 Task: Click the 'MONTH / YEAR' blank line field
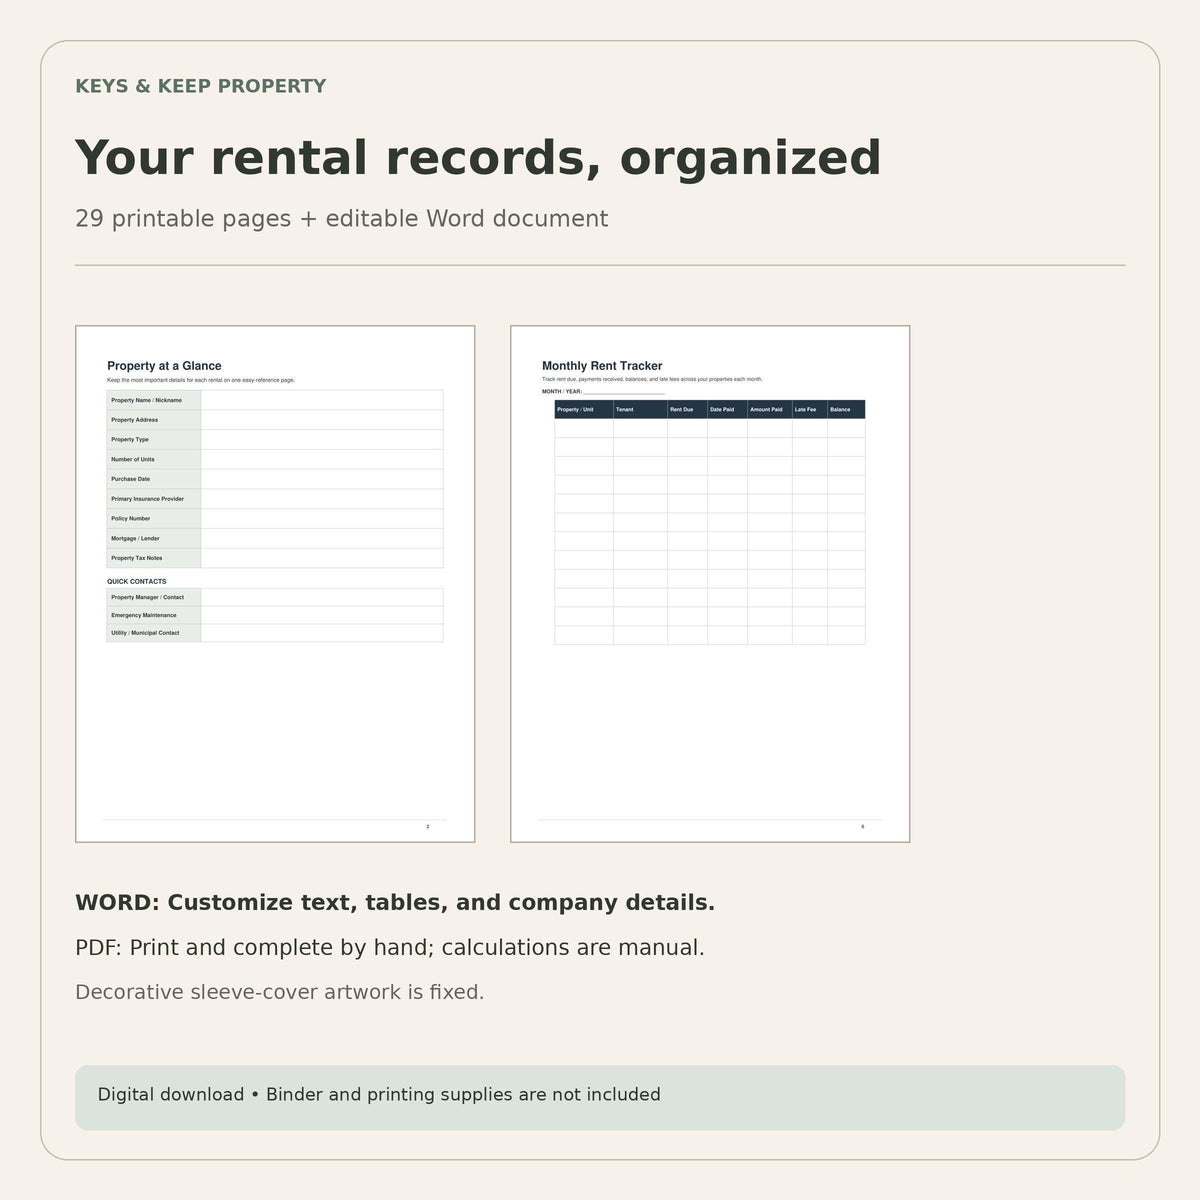pyautogui.click(x=624, y=392)
